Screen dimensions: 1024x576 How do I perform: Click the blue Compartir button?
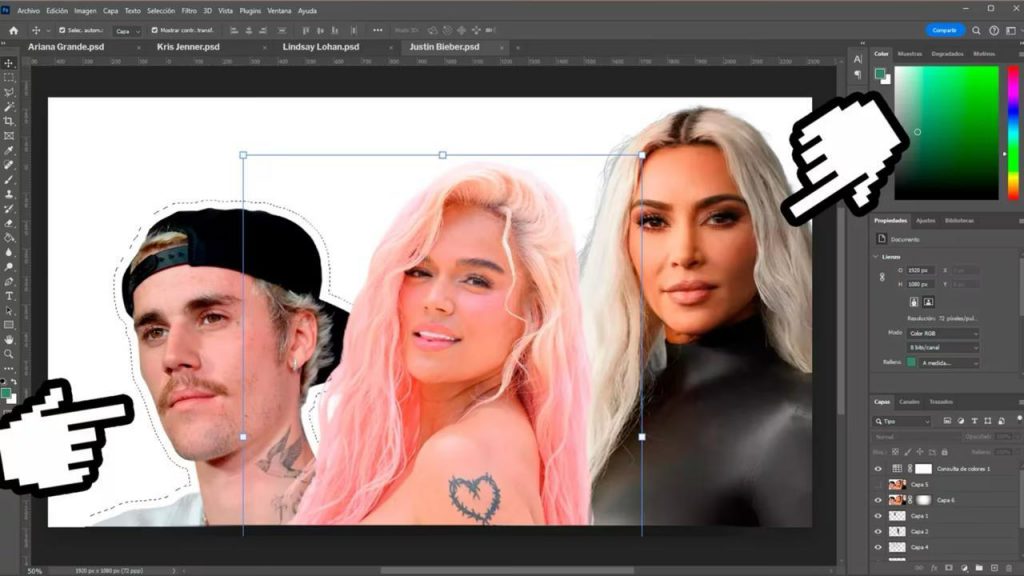(x=944, y=30)
